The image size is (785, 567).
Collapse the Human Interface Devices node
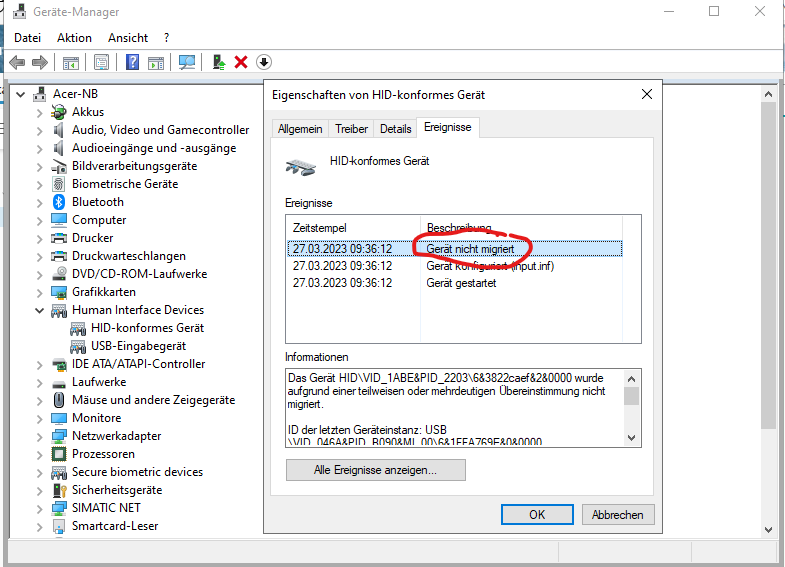pyautogui.click(x=40, y=310)
